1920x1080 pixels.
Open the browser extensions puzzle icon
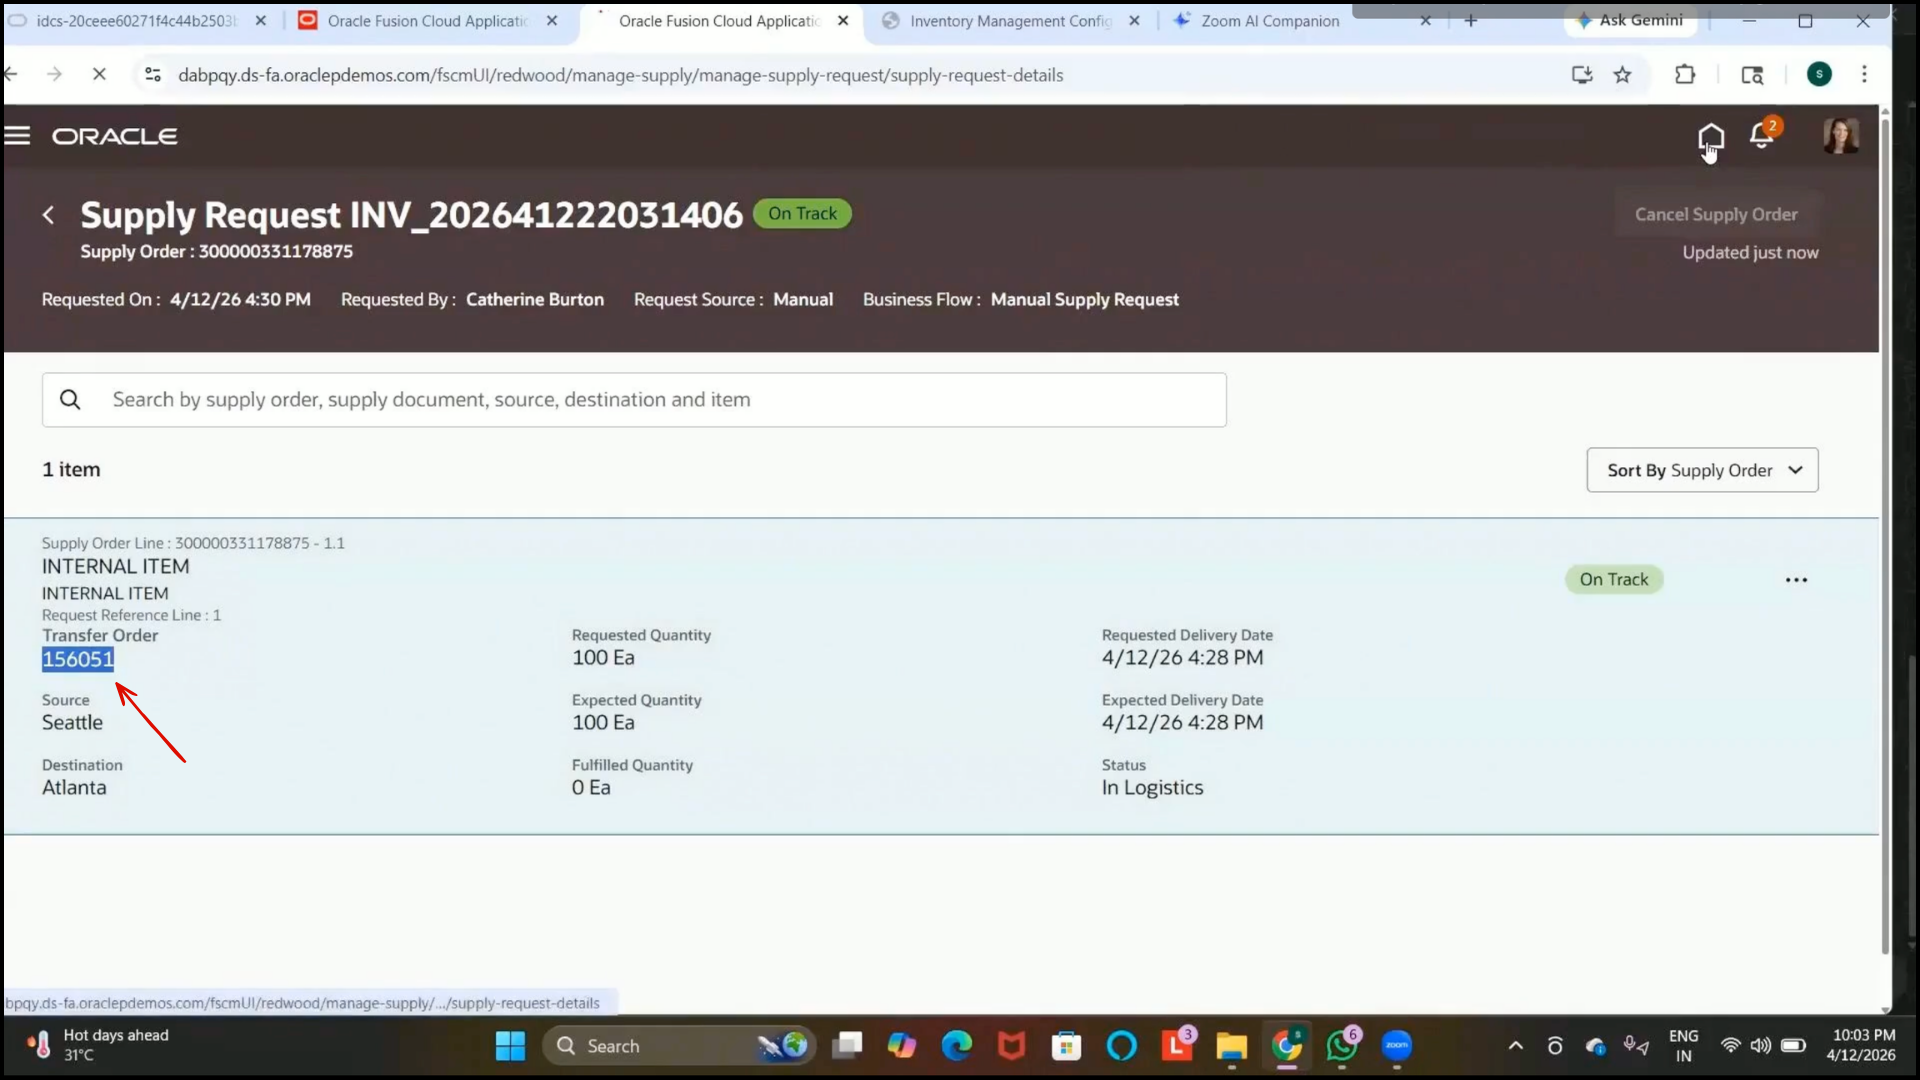coord(1685,74)
